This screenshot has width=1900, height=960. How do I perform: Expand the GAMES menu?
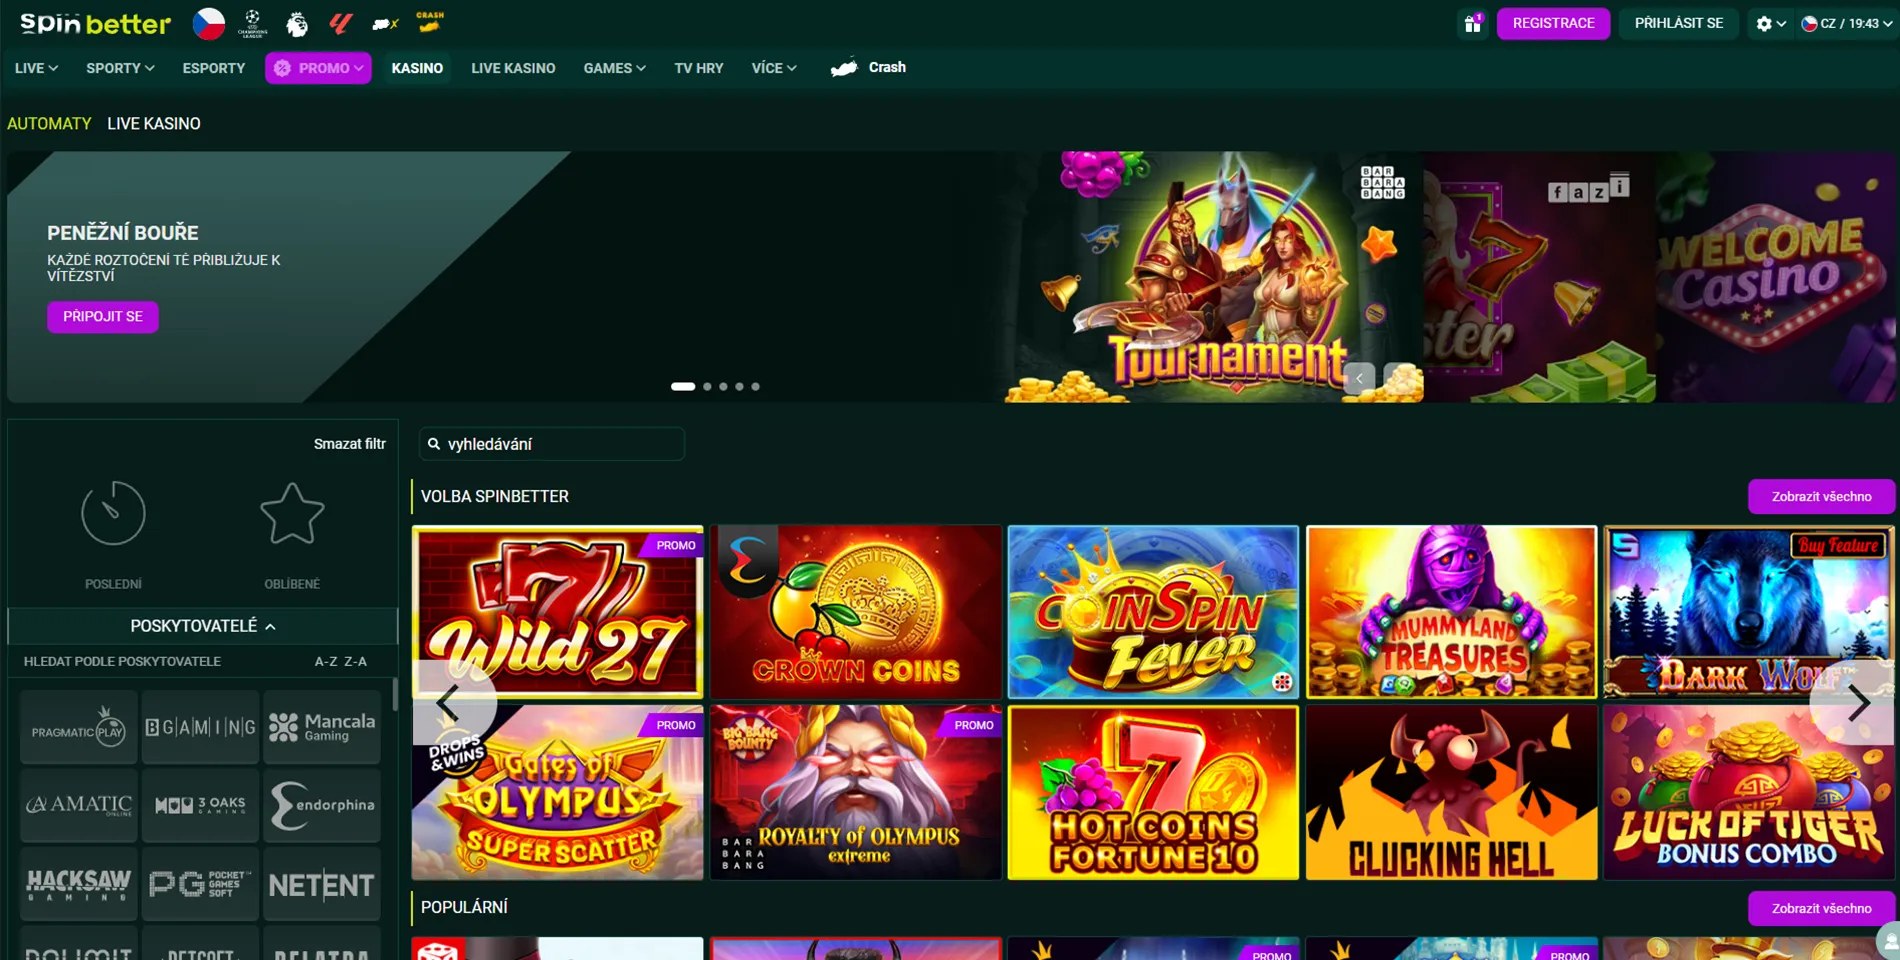point(614,68)
